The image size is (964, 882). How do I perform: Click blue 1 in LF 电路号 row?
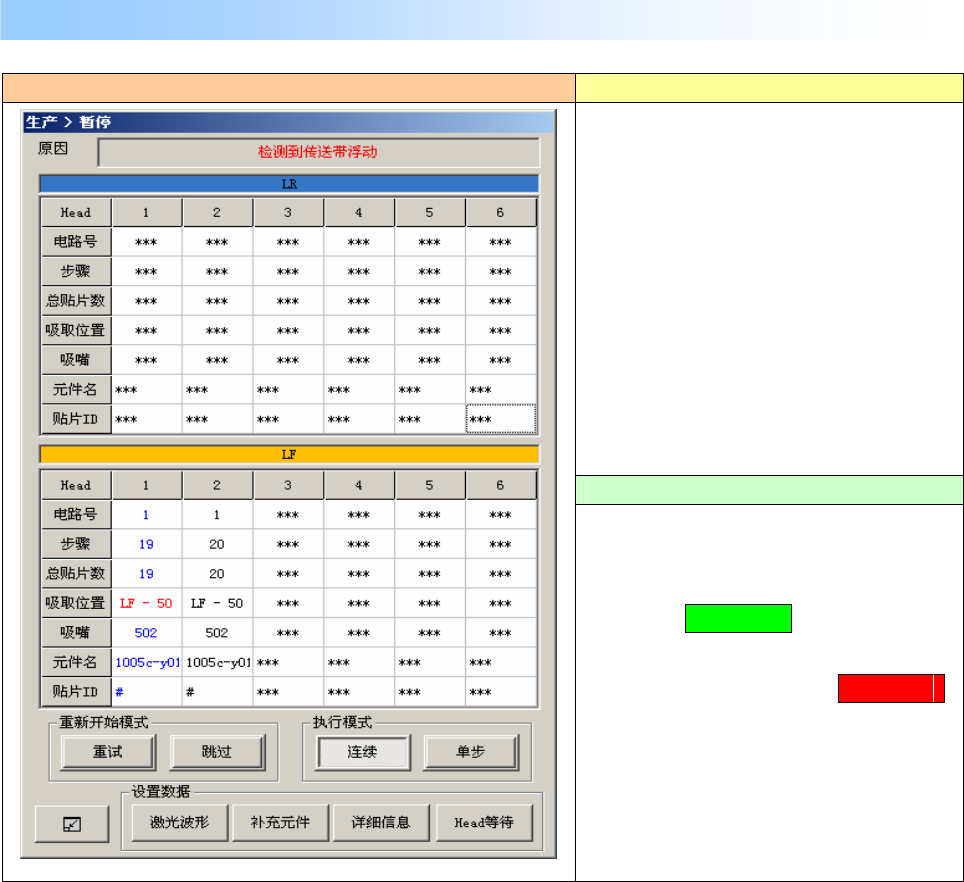point(146,514)
